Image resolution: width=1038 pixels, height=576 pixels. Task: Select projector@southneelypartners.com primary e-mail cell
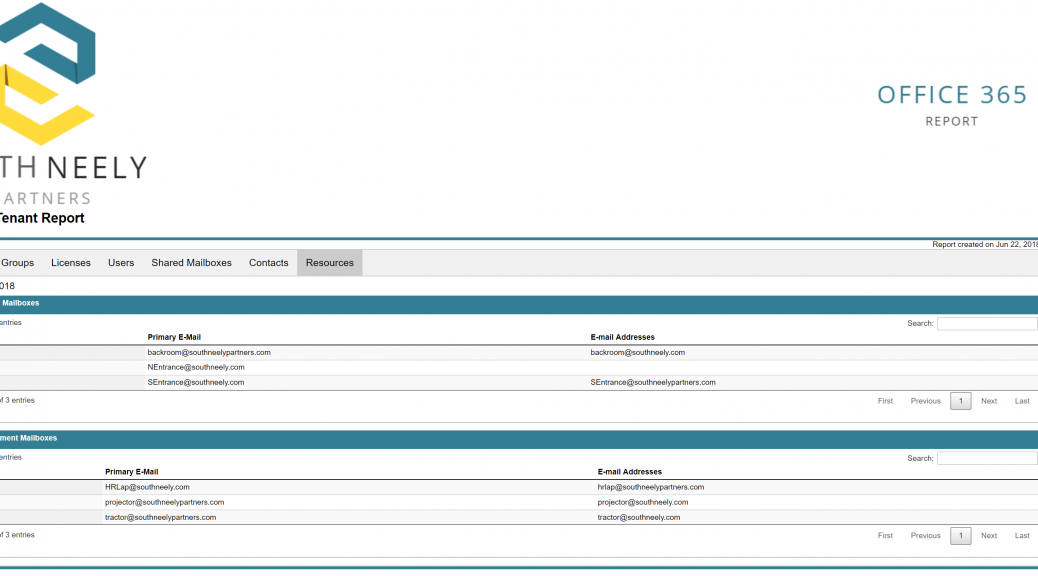(164, 503)
